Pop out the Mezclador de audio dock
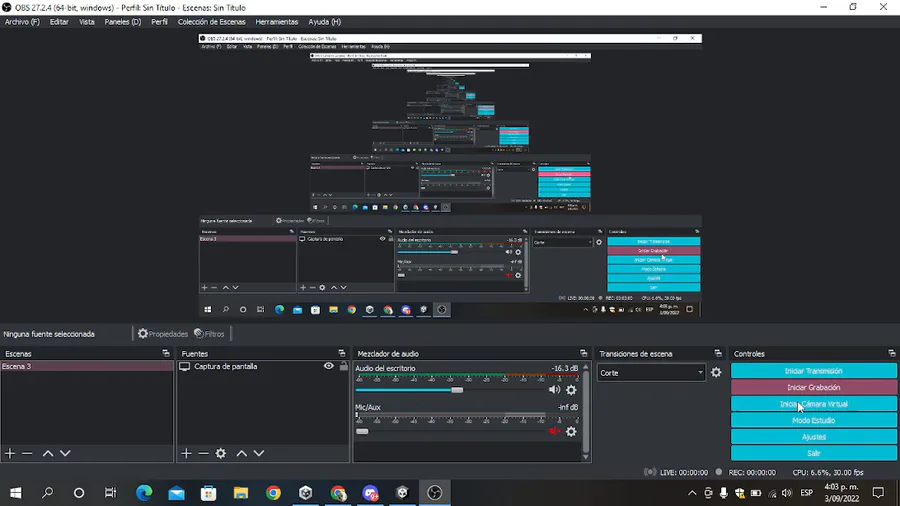The width and height of the screenshot is (900, 506). [x=584, y=353]
